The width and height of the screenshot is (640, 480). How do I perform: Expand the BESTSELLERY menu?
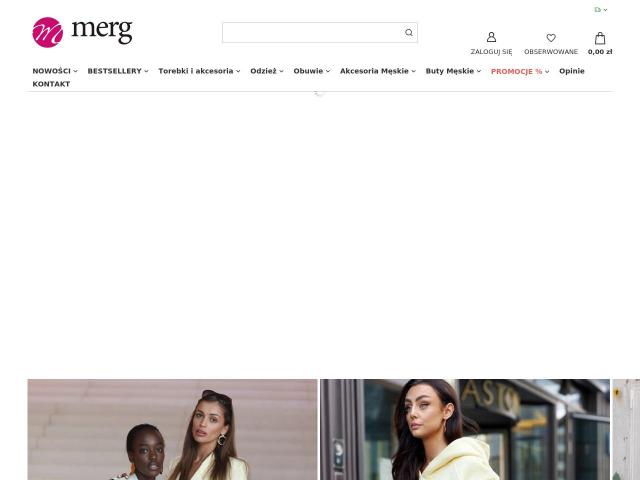[x=118, y=71]
